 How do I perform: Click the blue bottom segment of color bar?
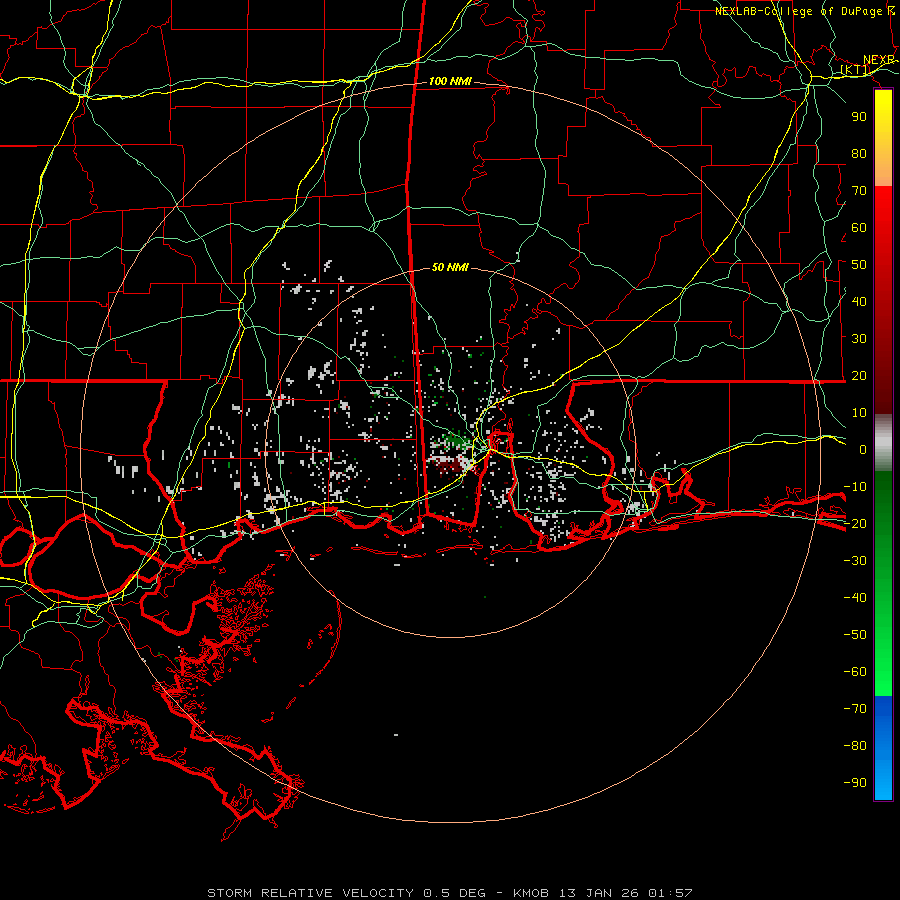pyautogui.click(x=883, y=747)
